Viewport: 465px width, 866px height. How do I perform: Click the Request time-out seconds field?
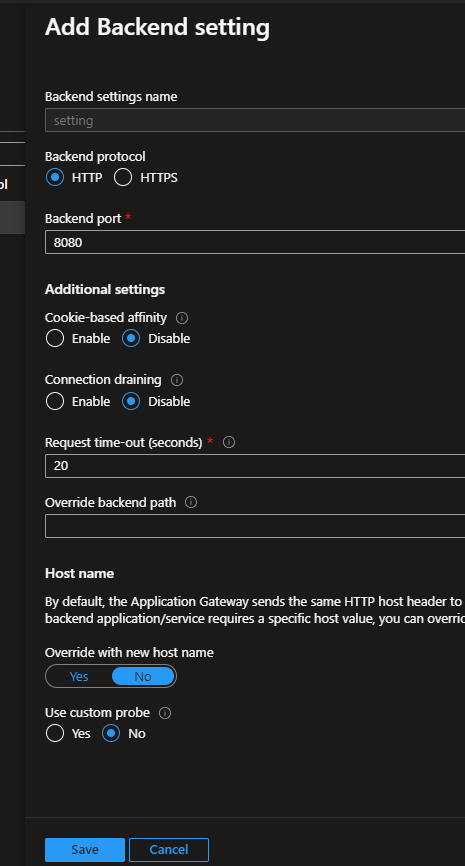(x=255, y=466)
